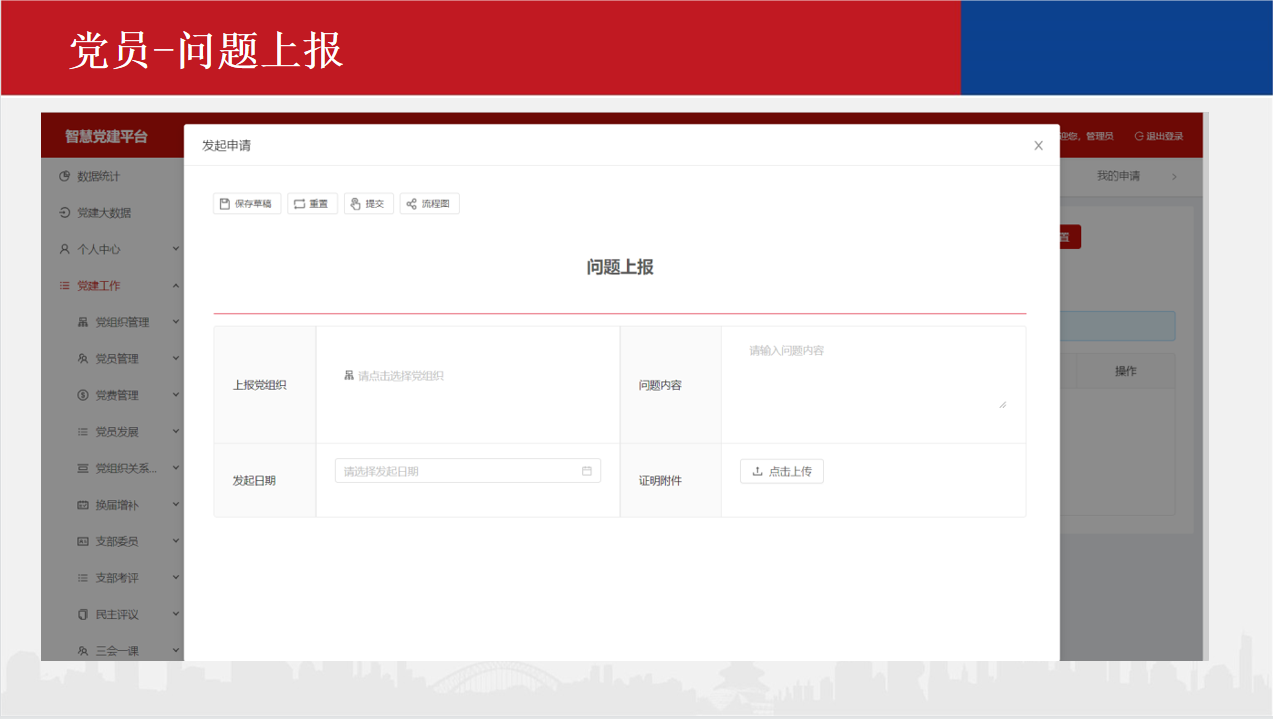Viewport: 1273px width, 719px height.
Task: Open the 支部考评 menu item
Action: 116,578
